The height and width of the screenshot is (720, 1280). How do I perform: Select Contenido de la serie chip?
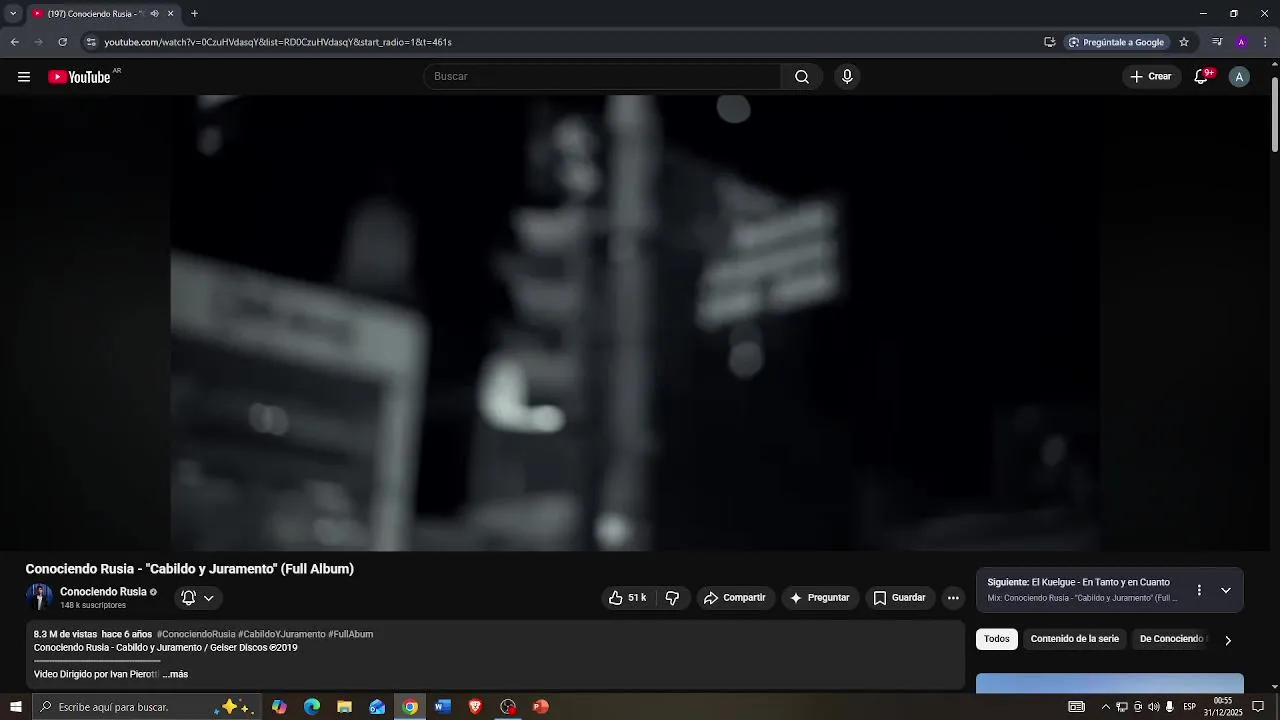[1075, 639]
